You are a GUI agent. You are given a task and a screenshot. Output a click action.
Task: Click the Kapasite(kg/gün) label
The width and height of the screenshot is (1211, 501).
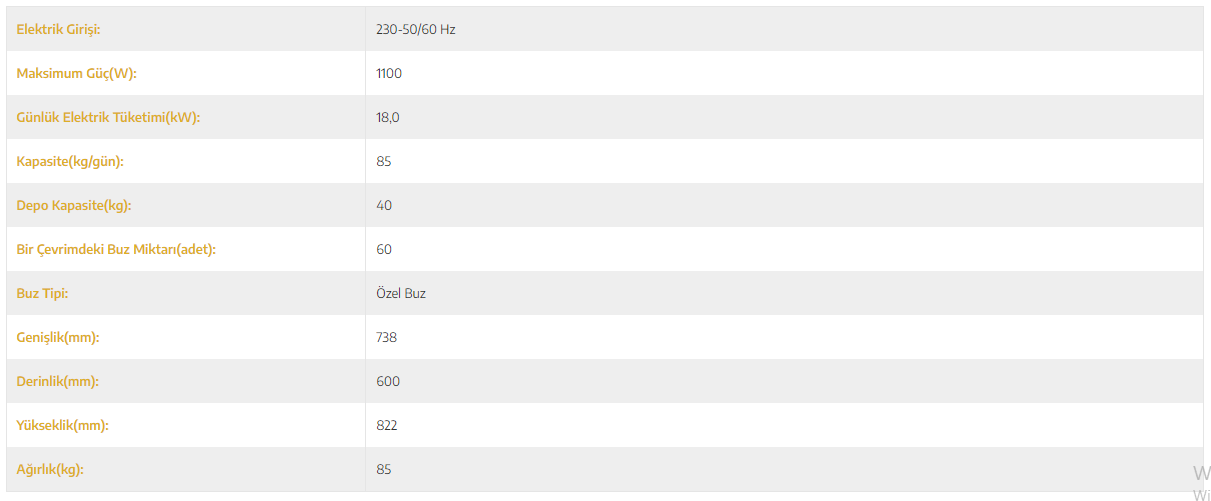pos(70,162)
